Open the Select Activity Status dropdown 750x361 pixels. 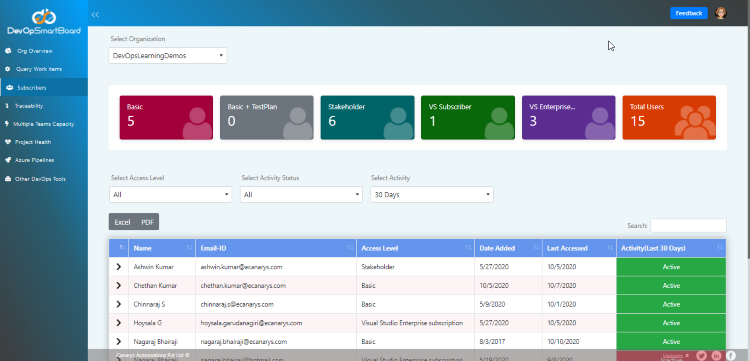click(301, 195)
